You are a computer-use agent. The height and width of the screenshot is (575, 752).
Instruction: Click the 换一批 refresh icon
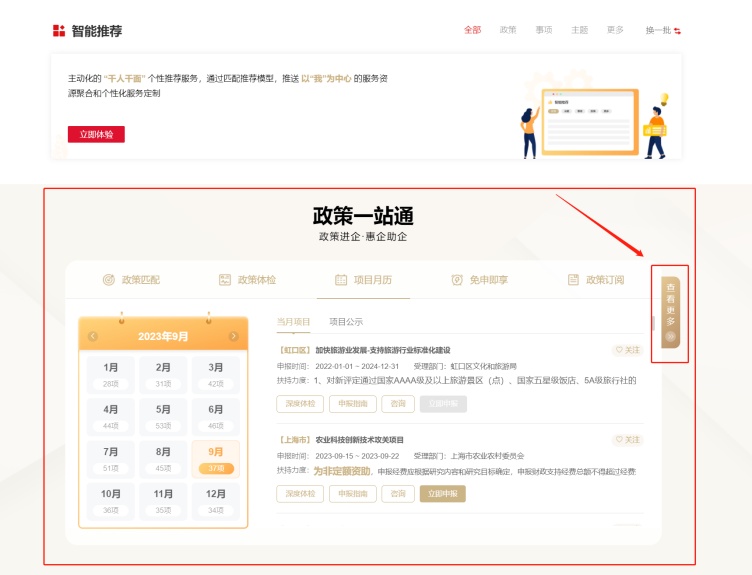[x=677, y=31]
